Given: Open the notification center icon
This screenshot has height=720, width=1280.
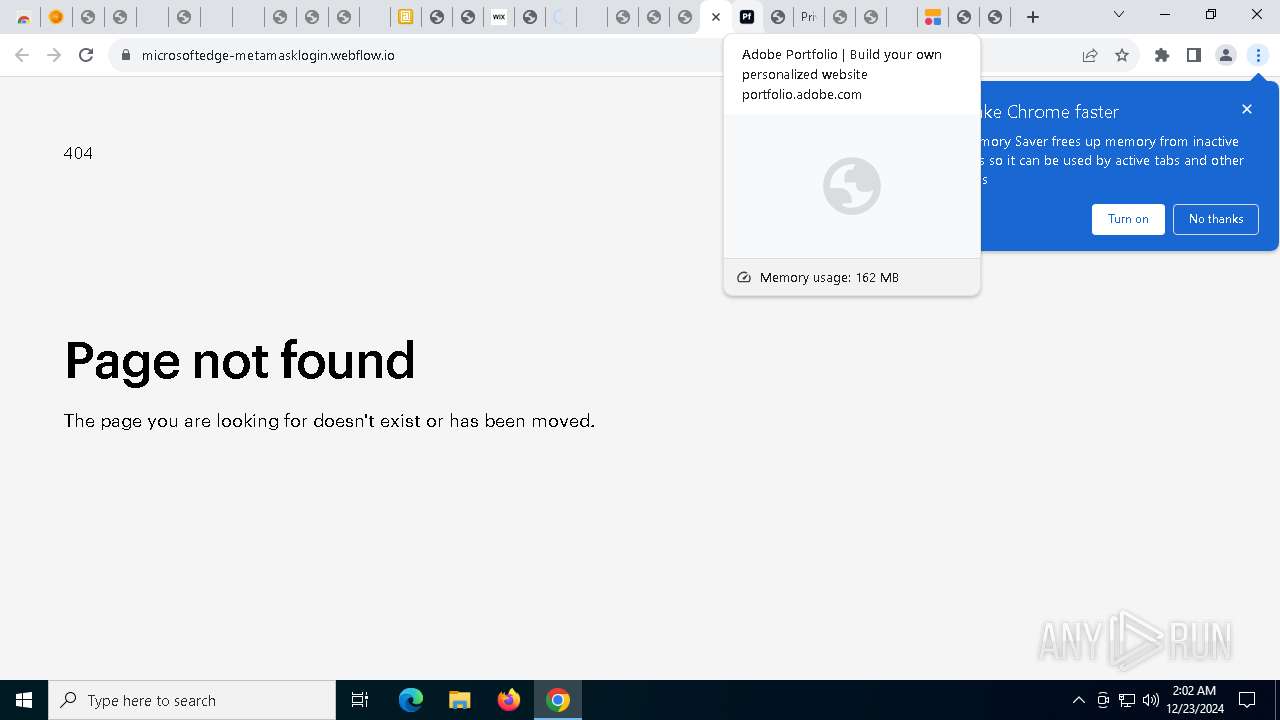Looking at the screenshot, I should [1247, 700].
